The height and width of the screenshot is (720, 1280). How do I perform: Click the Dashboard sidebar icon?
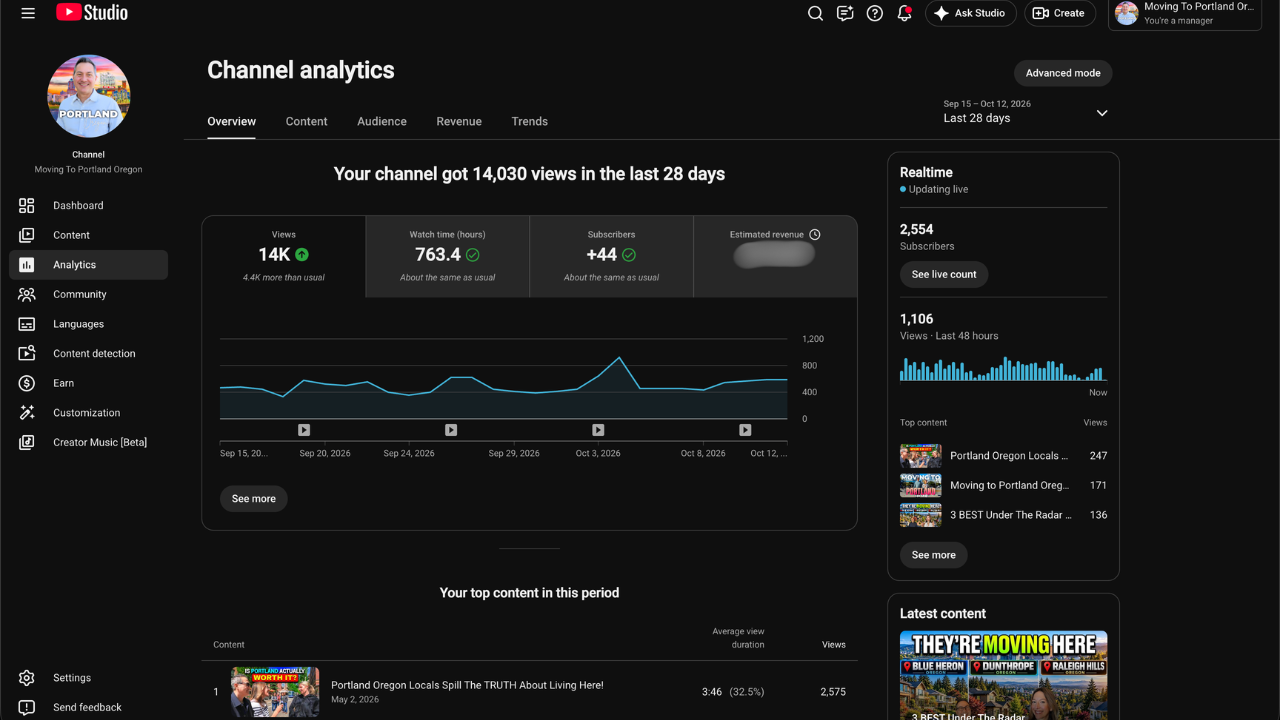coord(27,205)
